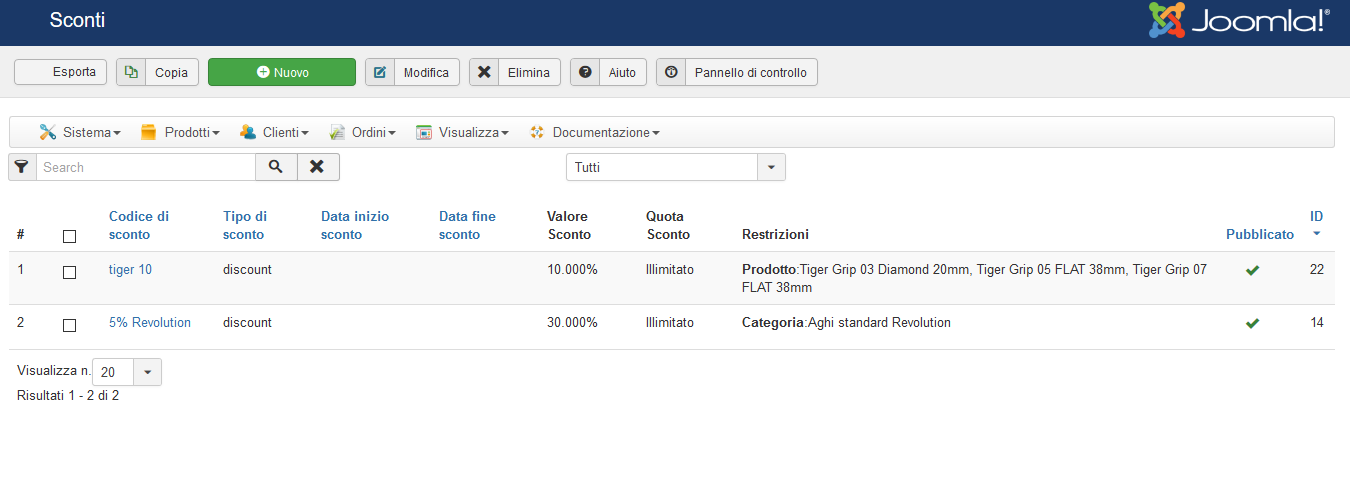Click the green Nuovo button
The height and width of the screenshot is (494, 1350).
point(282,73)
